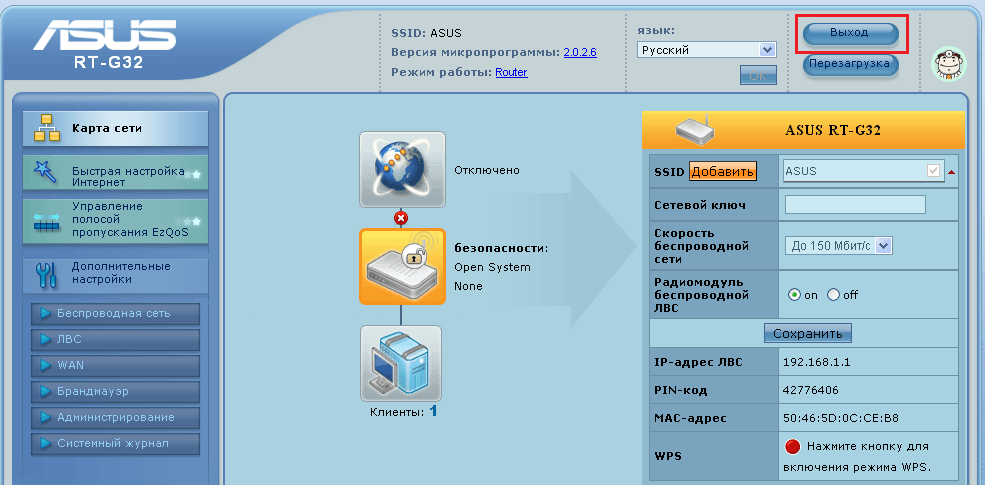Click the Сохранить save button
Image resolution: width=985 pixels, height=485 pixels.
point(807,334)
